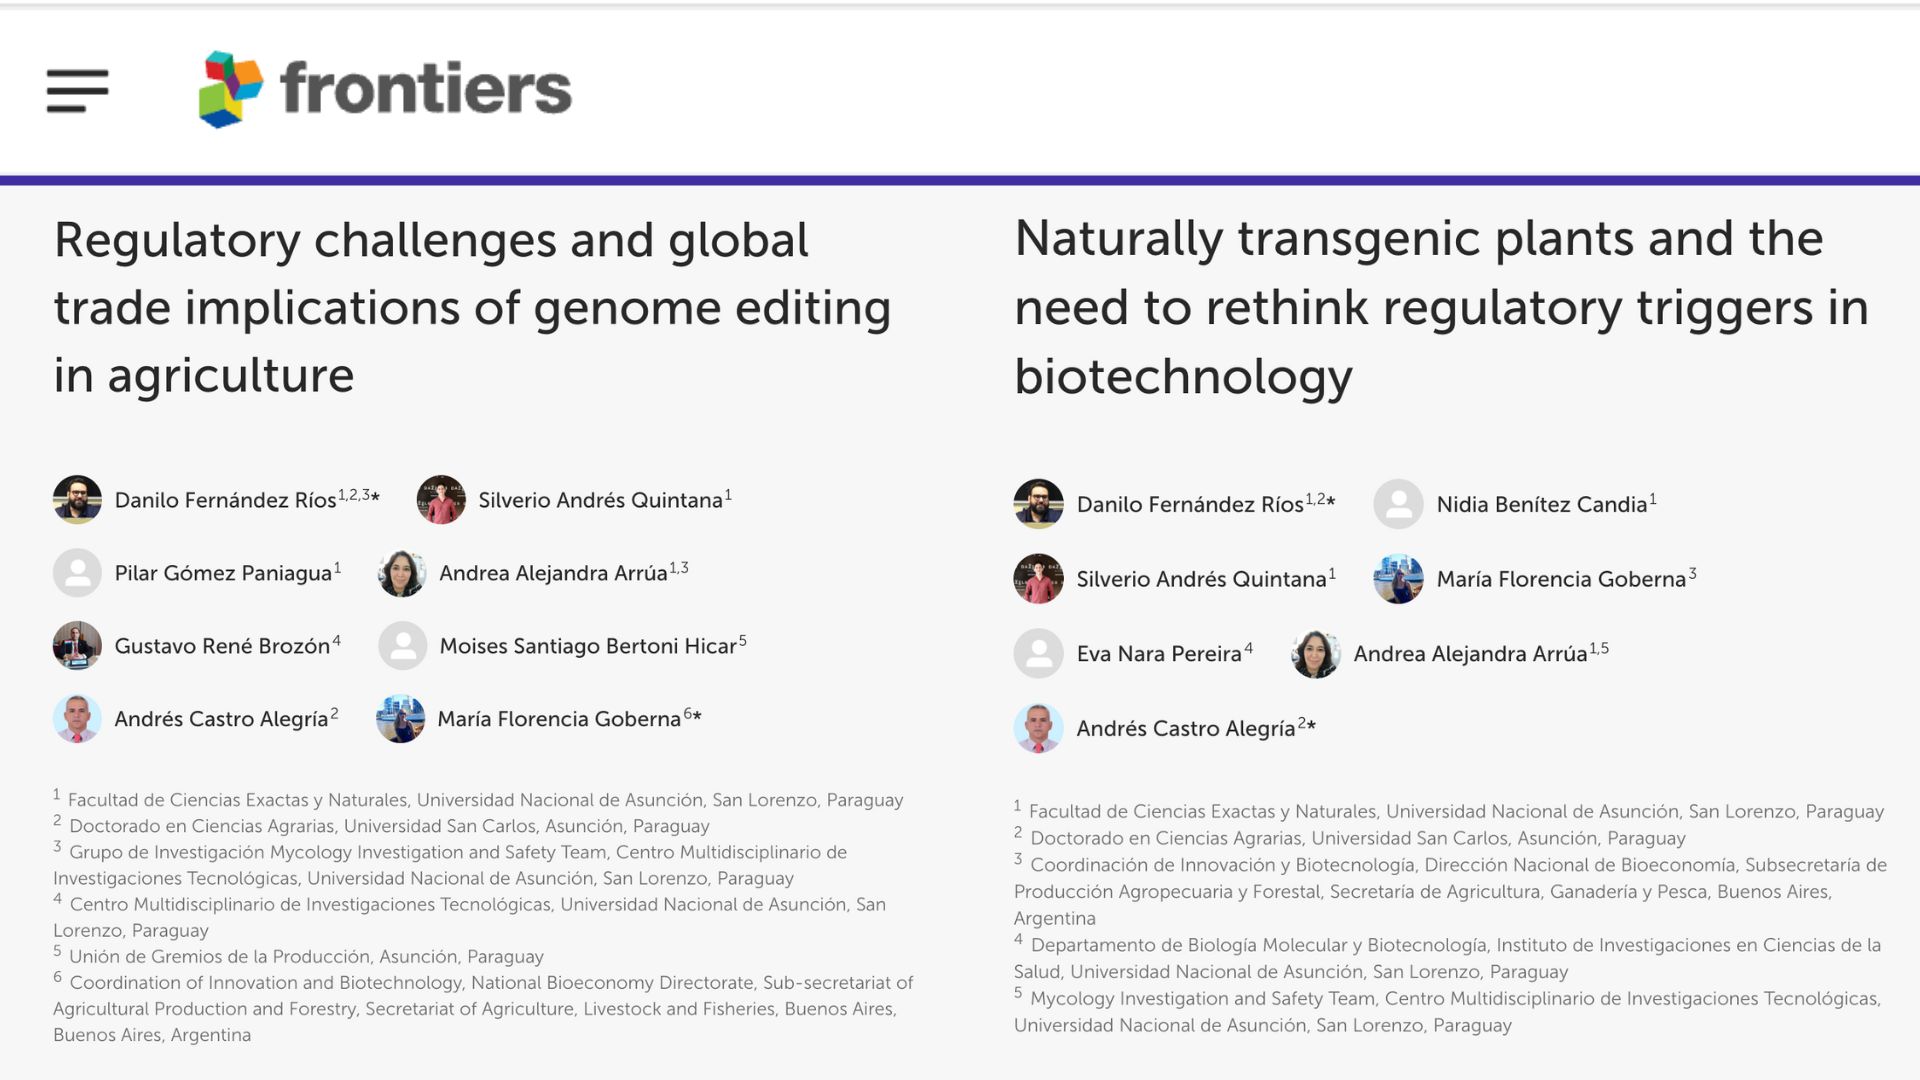
Task: Open author name Nidia Benítez Candia
Action: click(1541, 505)
